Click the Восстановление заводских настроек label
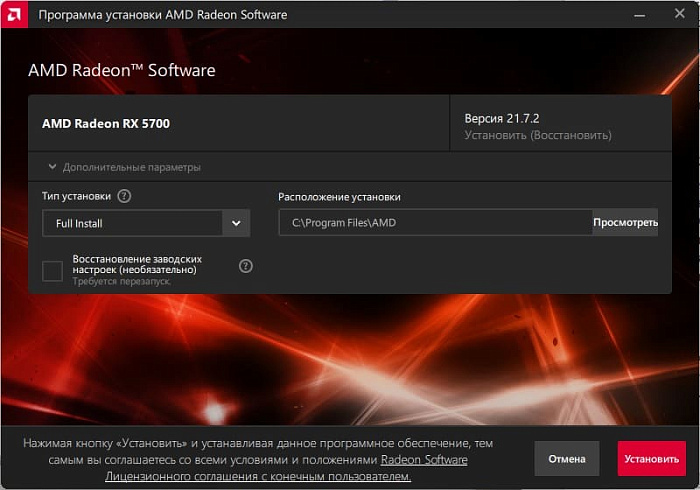This screenshot has height=490, width=700. pos(137,264)
